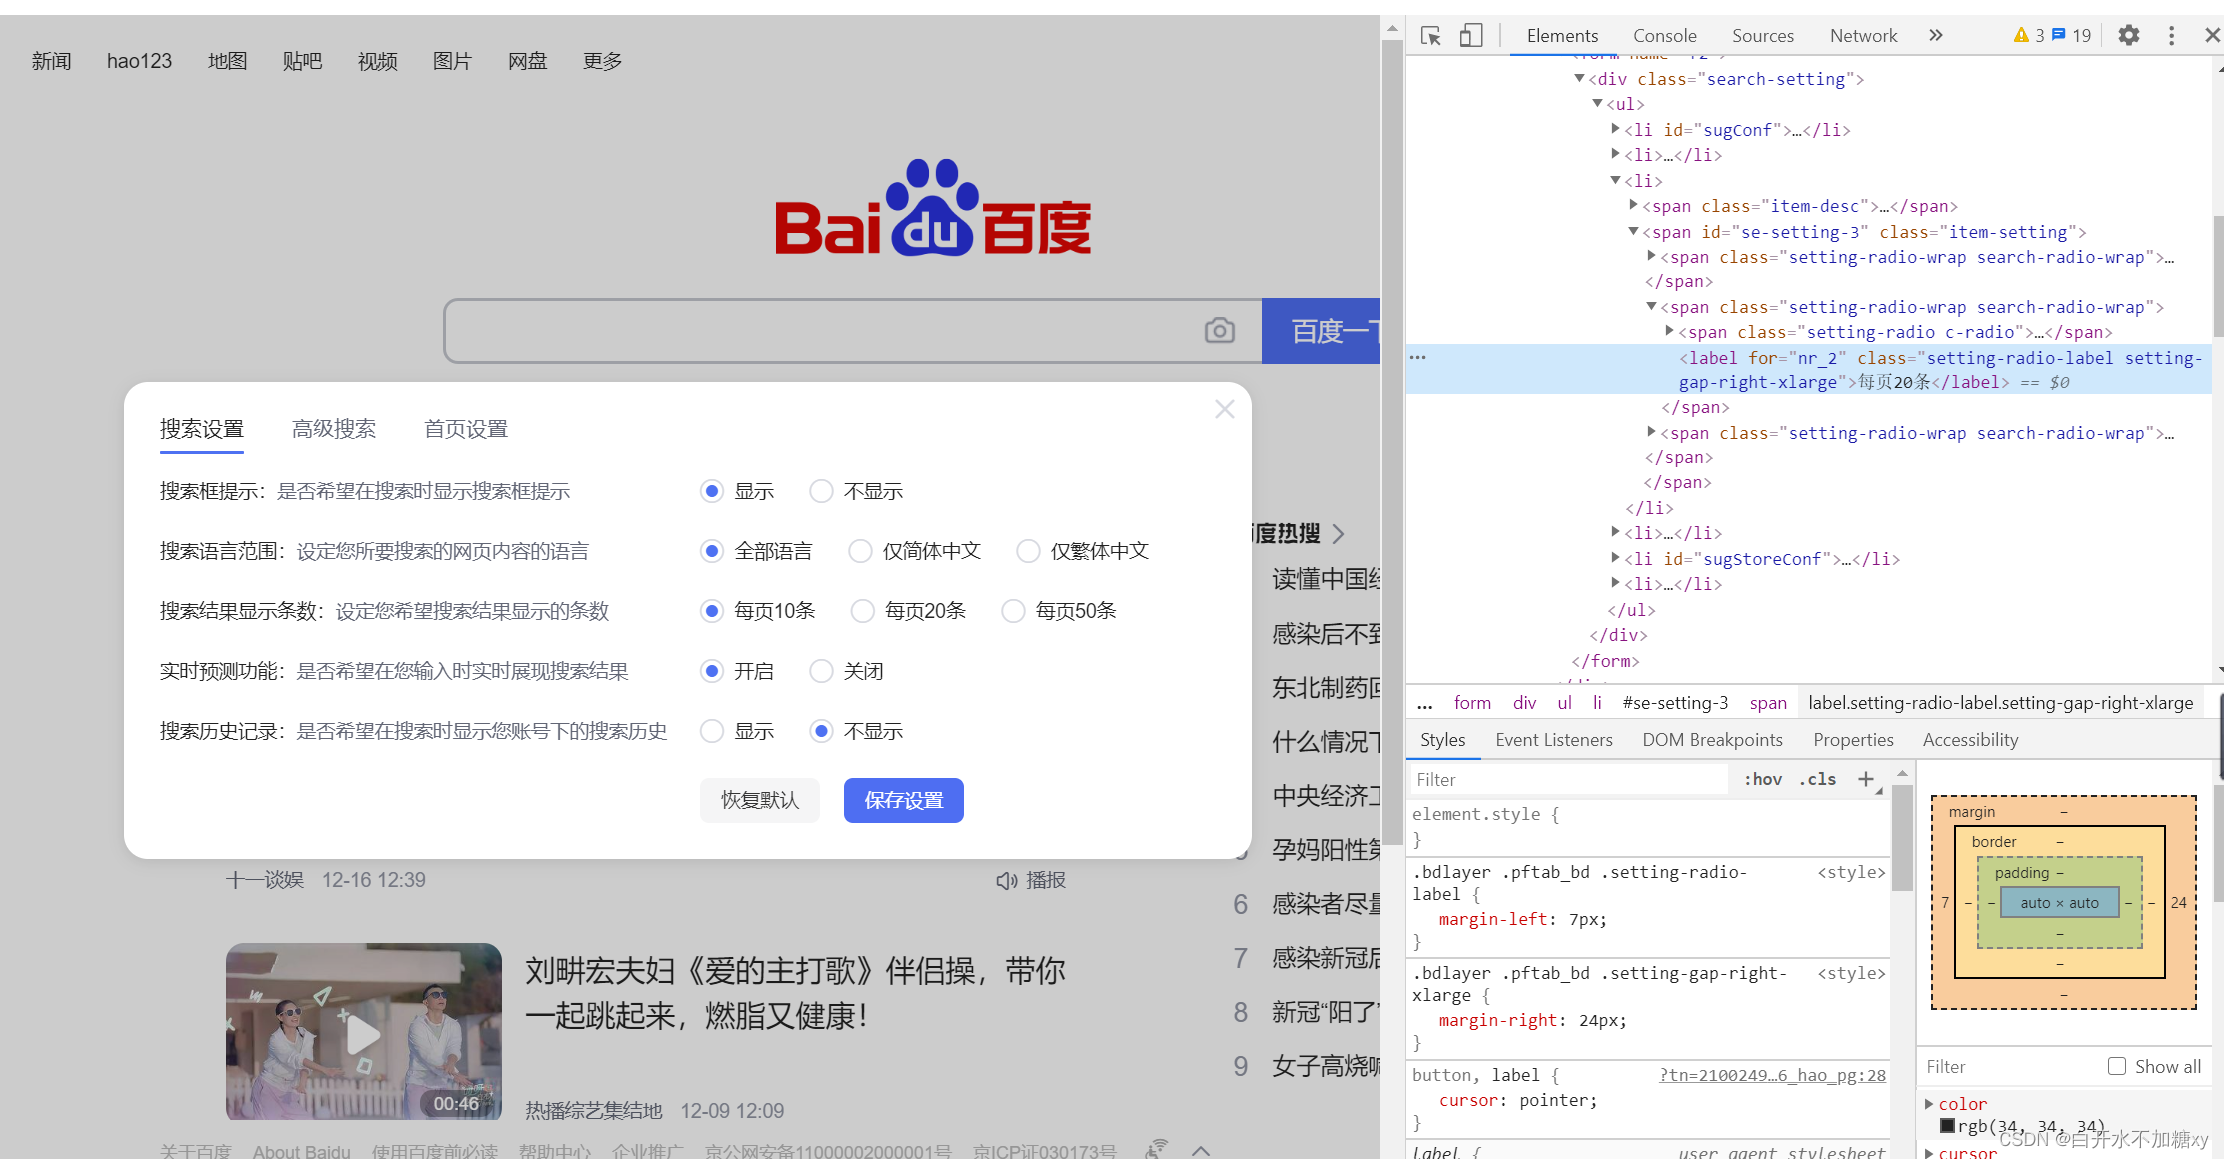Screen dimensions: 2224x1159
Task: Open the 更多 link
Action: click(x=602, y=61)
